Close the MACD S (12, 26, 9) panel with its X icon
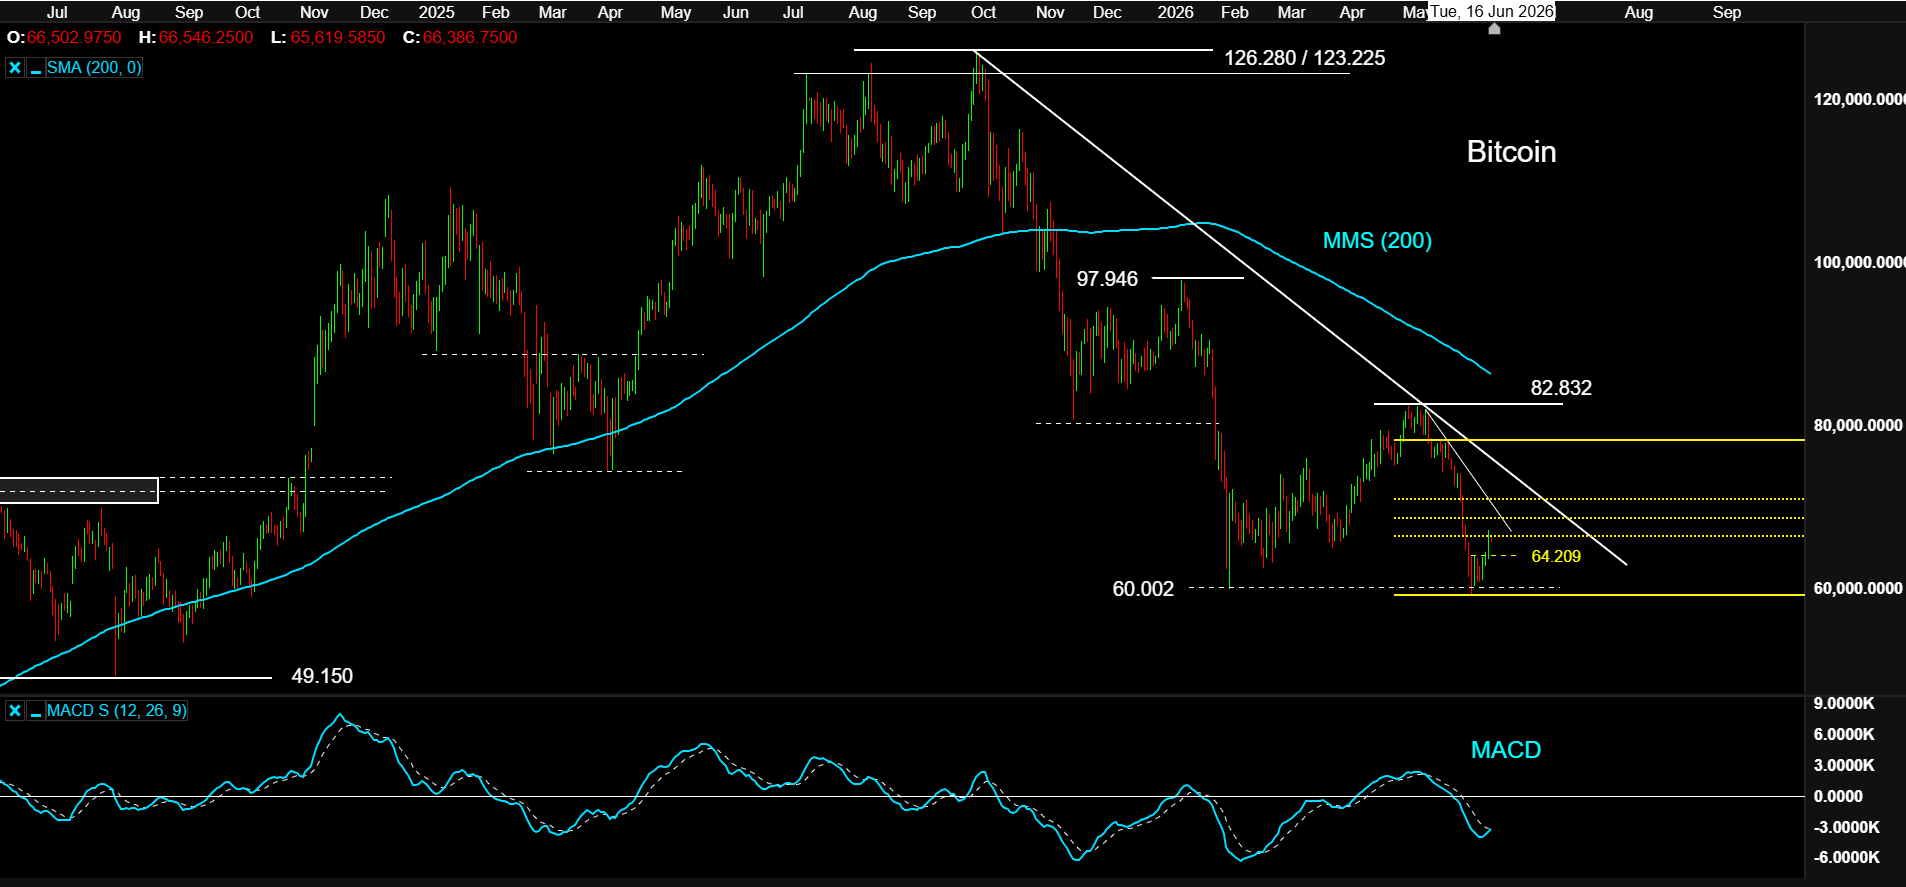1906x887 pixels. pyautogui.click(x=15, y=711)
